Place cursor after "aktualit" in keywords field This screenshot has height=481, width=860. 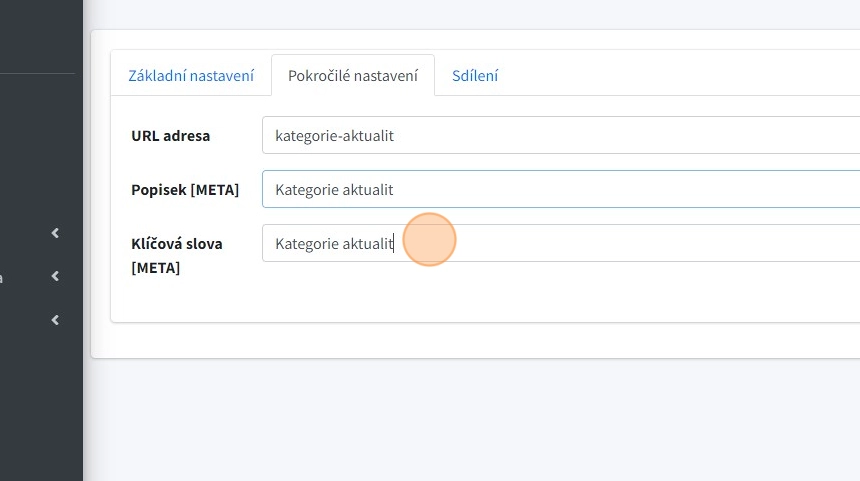pos(395,243)
